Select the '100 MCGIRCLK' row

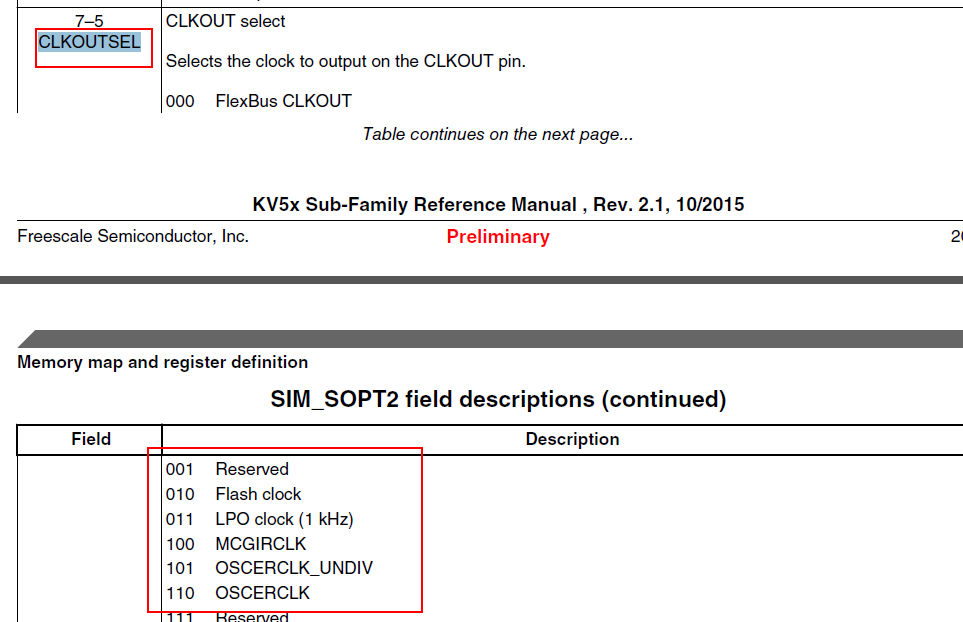(236, 544)
